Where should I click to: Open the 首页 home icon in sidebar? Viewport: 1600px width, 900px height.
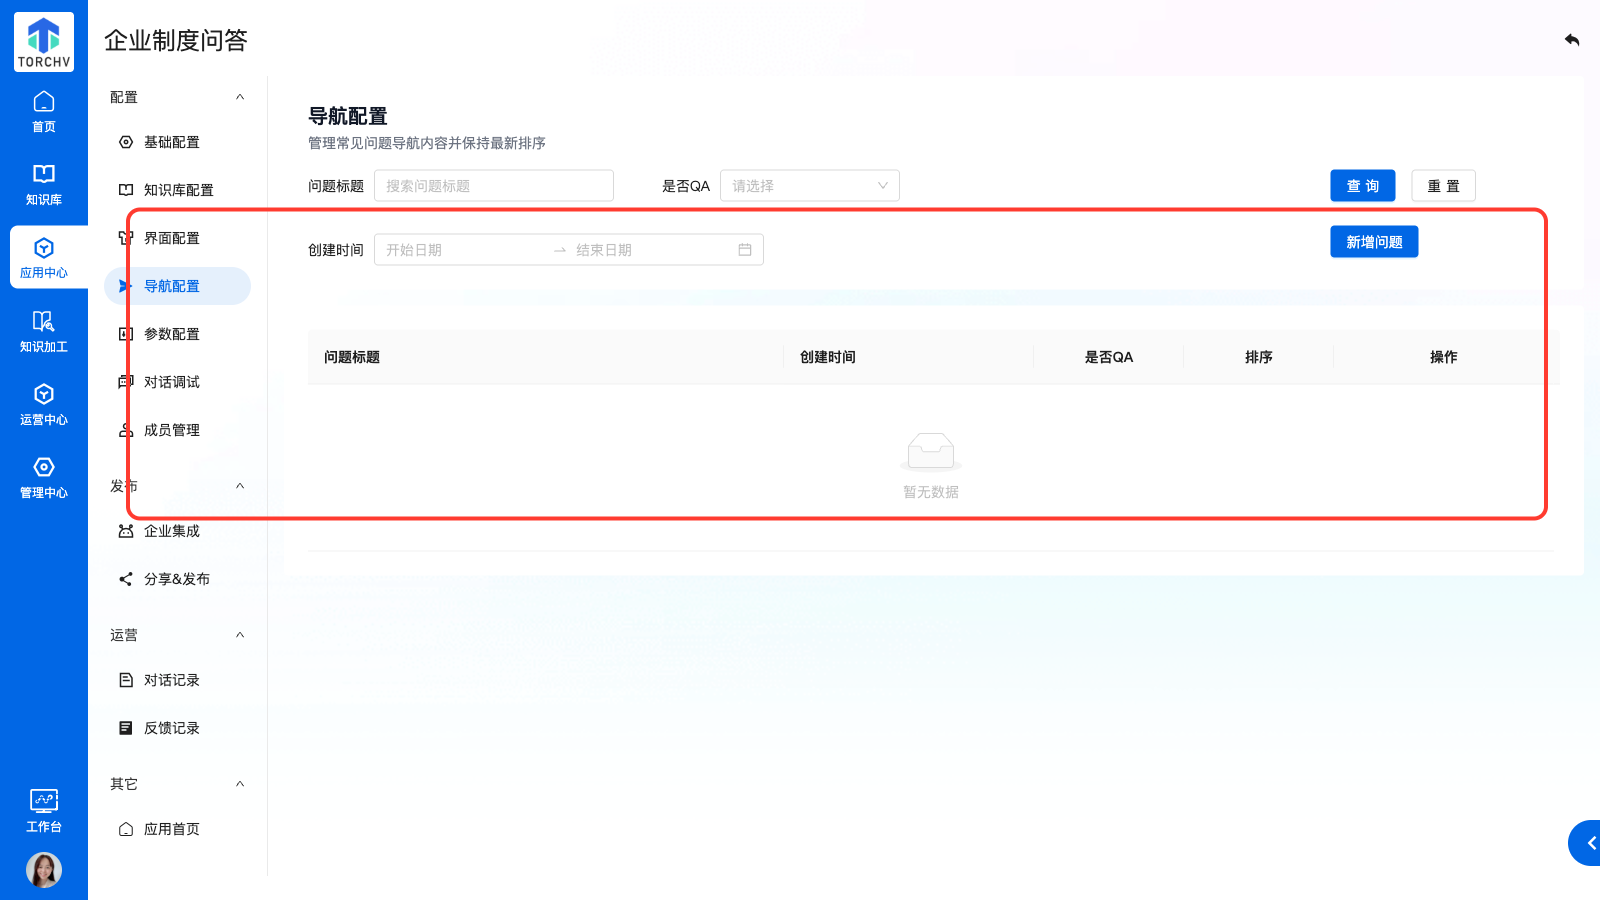(44, 111)
